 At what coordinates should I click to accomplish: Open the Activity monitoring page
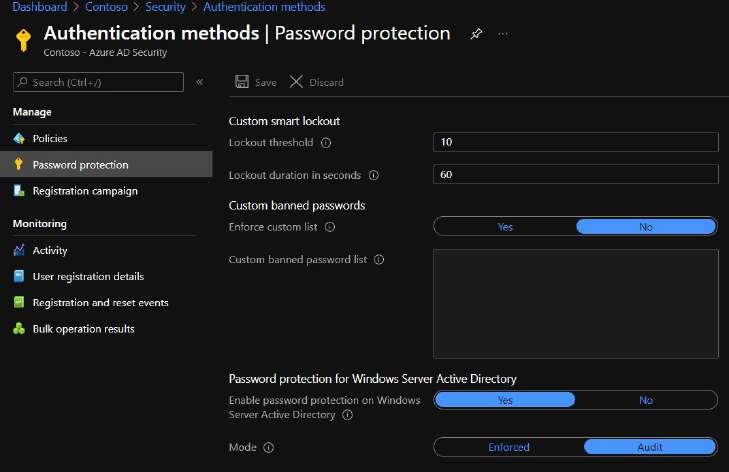[50, 250]
